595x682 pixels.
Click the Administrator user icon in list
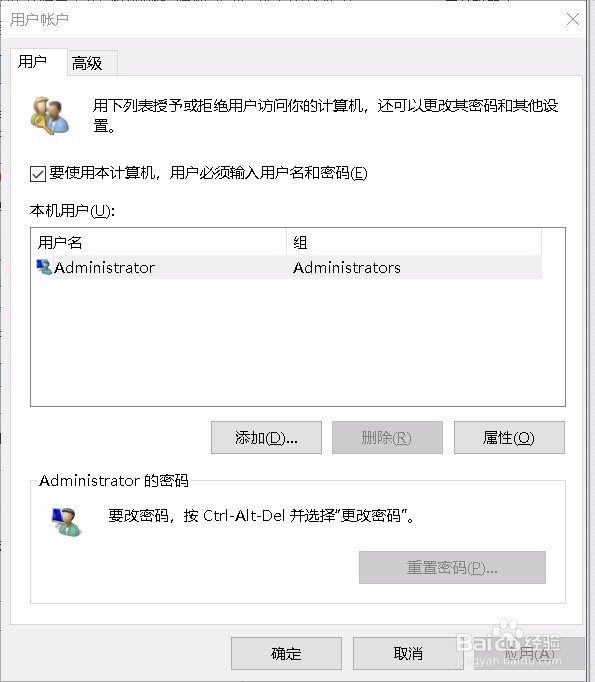click(44, 267)
